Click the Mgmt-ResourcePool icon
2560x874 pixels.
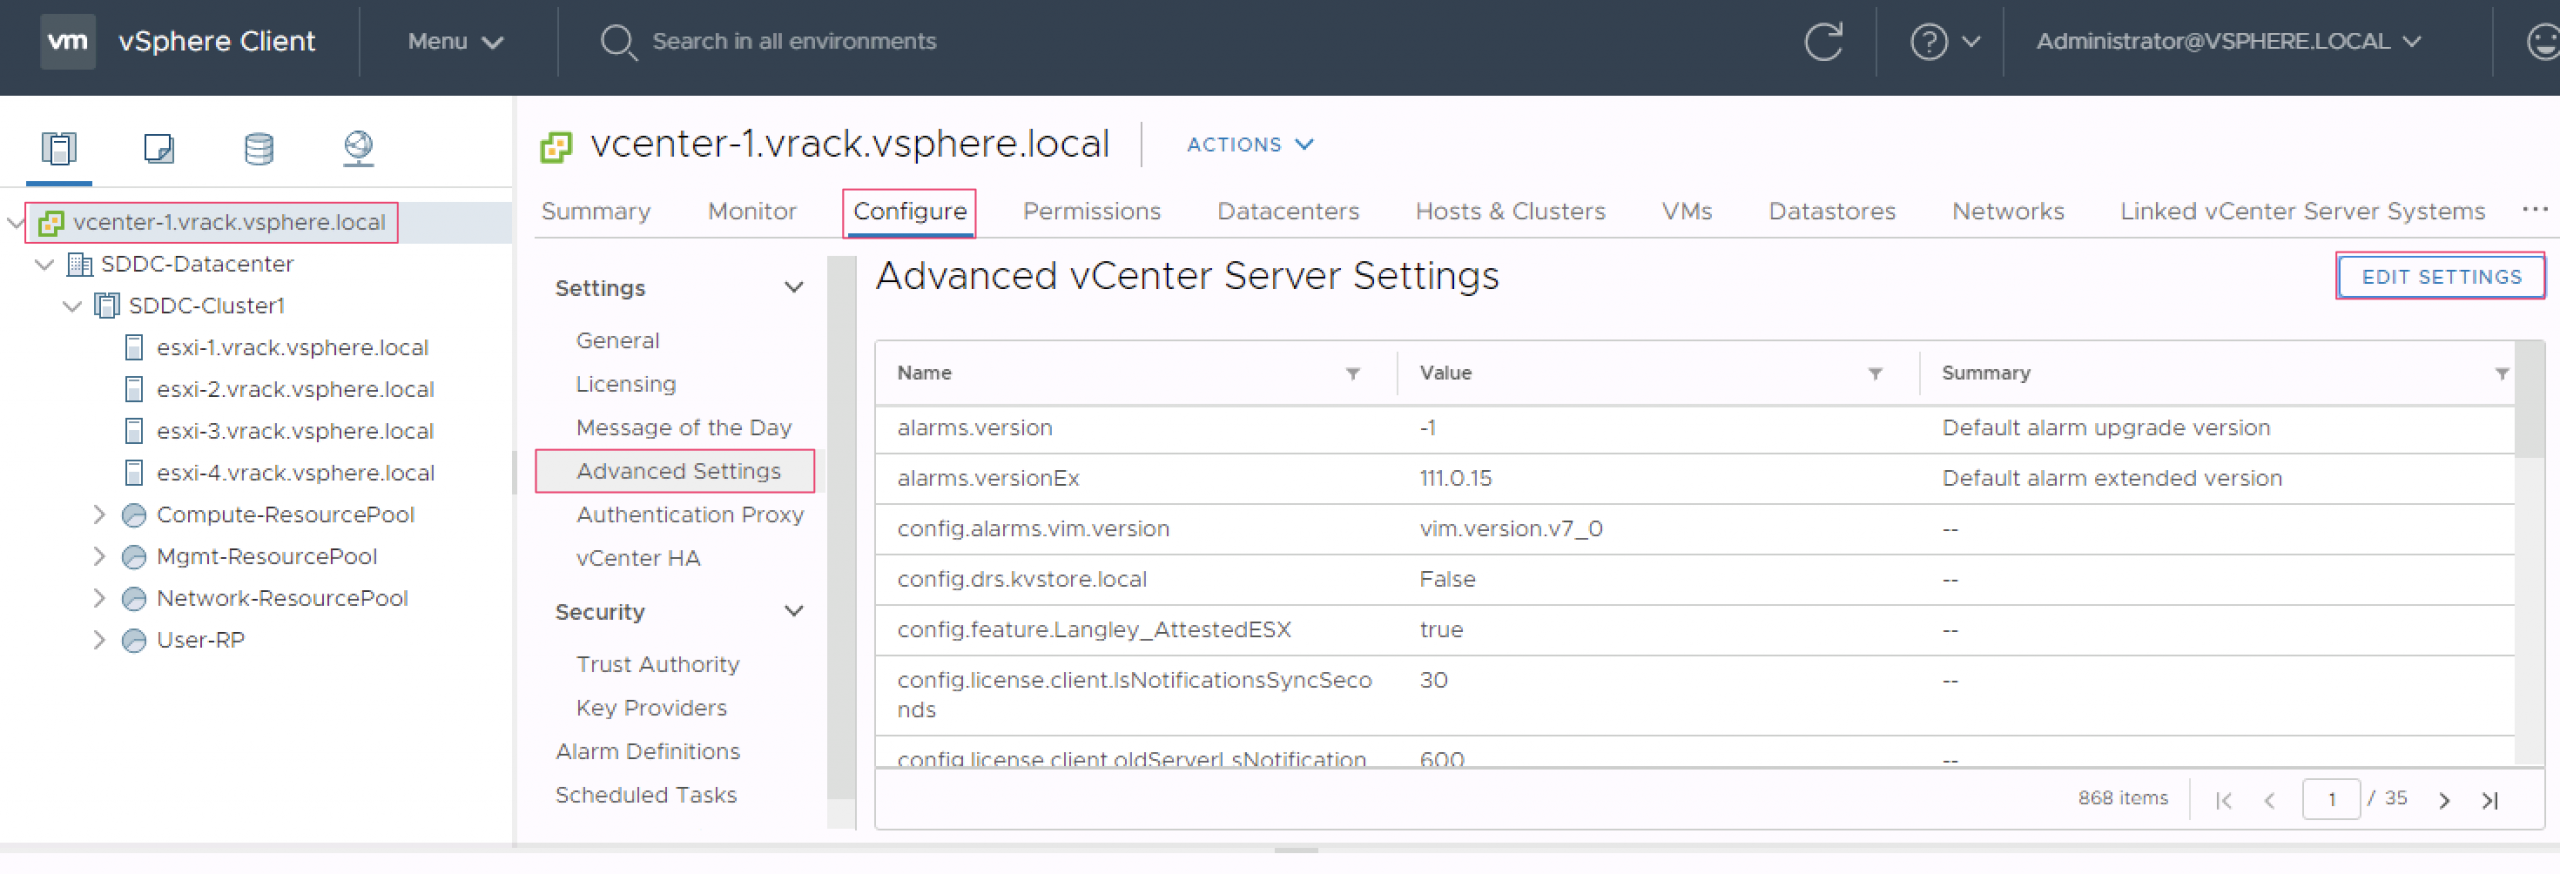134,557
